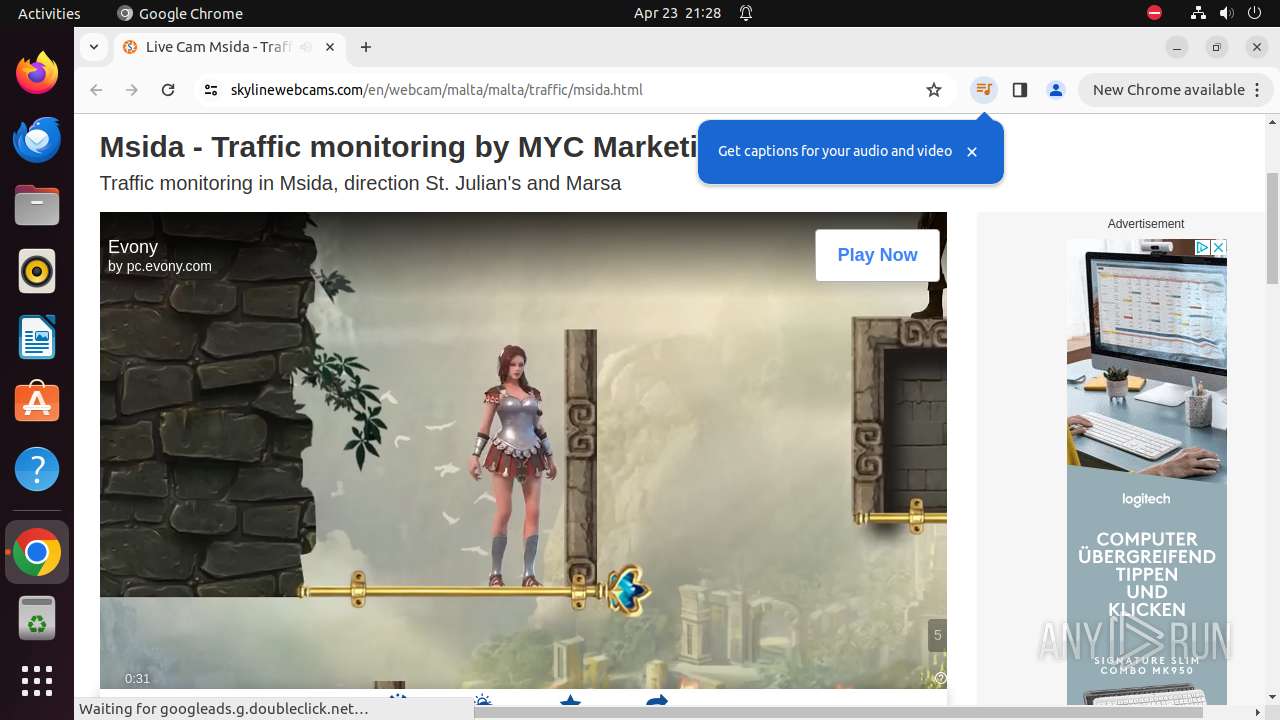This screenshot has height=720, width=1280.
Task: Click the red do-not-disturb indicator in top bar
Action: 1154,13
